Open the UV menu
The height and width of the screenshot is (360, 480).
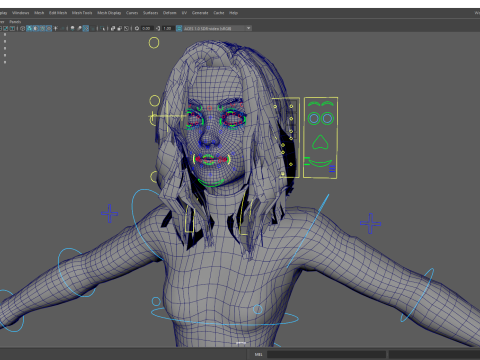[184, 13]
